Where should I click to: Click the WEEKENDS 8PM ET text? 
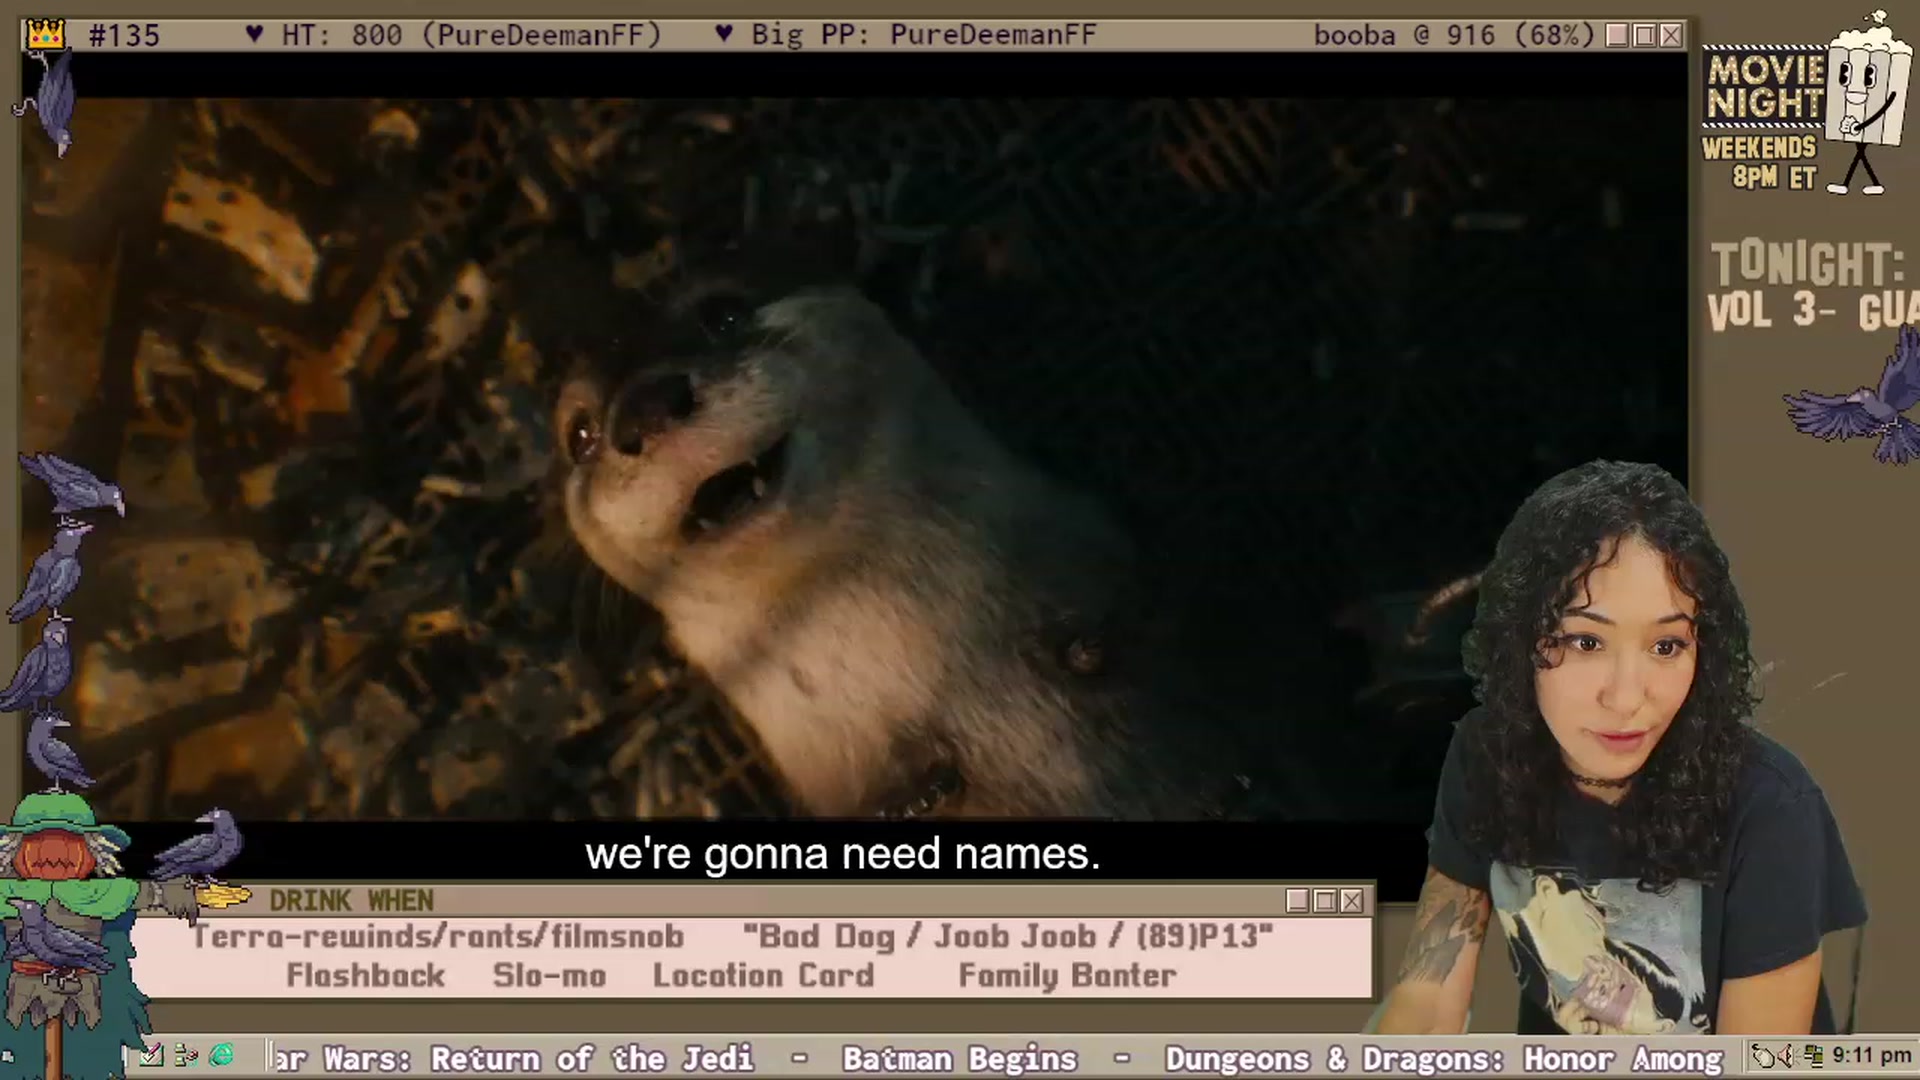1759,163
